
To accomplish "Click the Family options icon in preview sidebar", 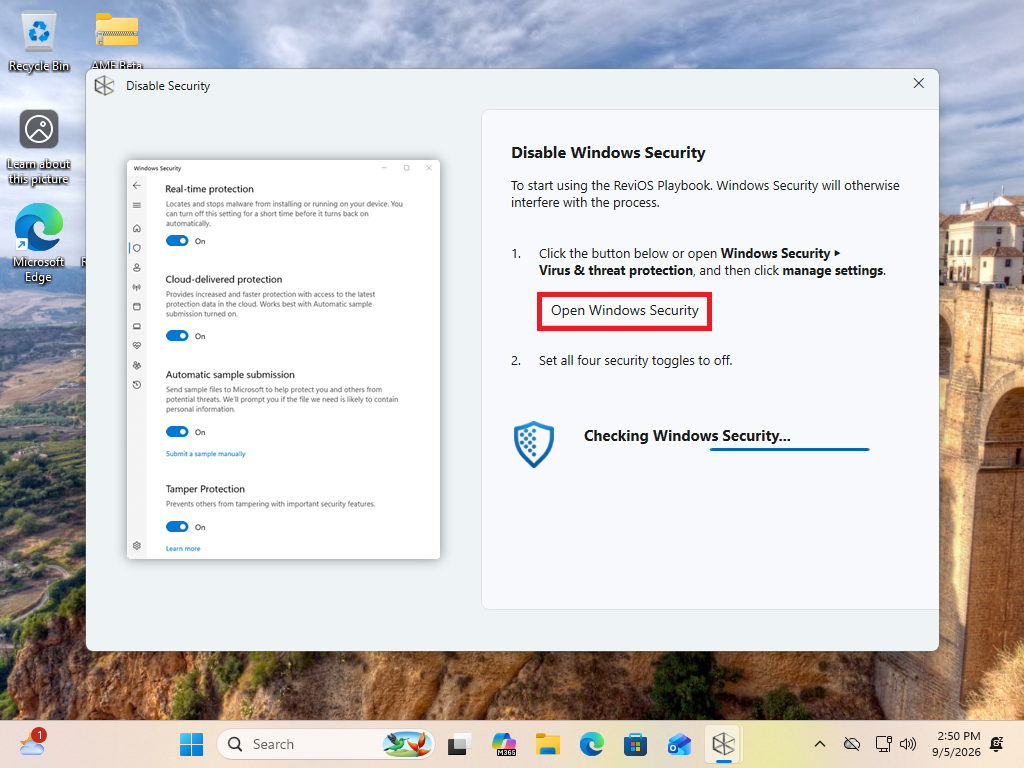I will pos(136,365).
